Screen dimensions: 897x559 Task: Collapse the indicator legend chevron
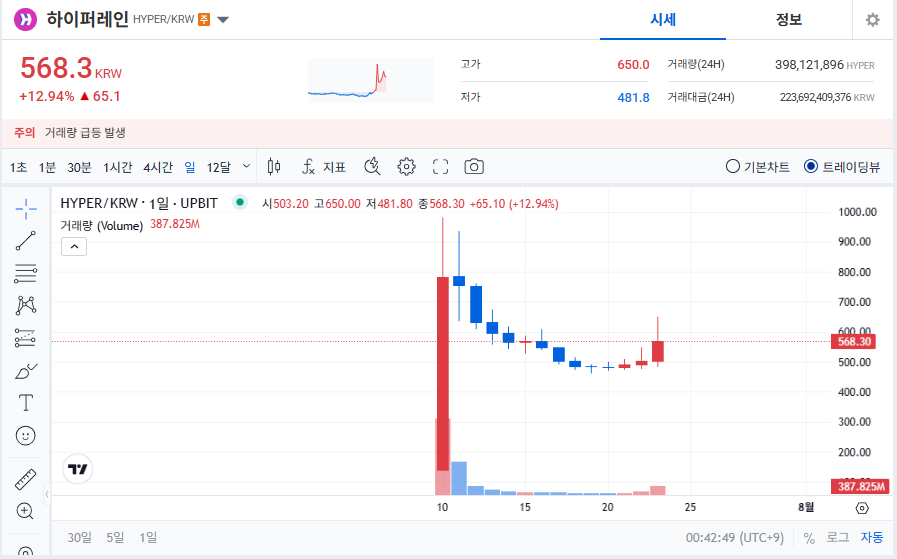pyautogui.click(x=74, y=247)
